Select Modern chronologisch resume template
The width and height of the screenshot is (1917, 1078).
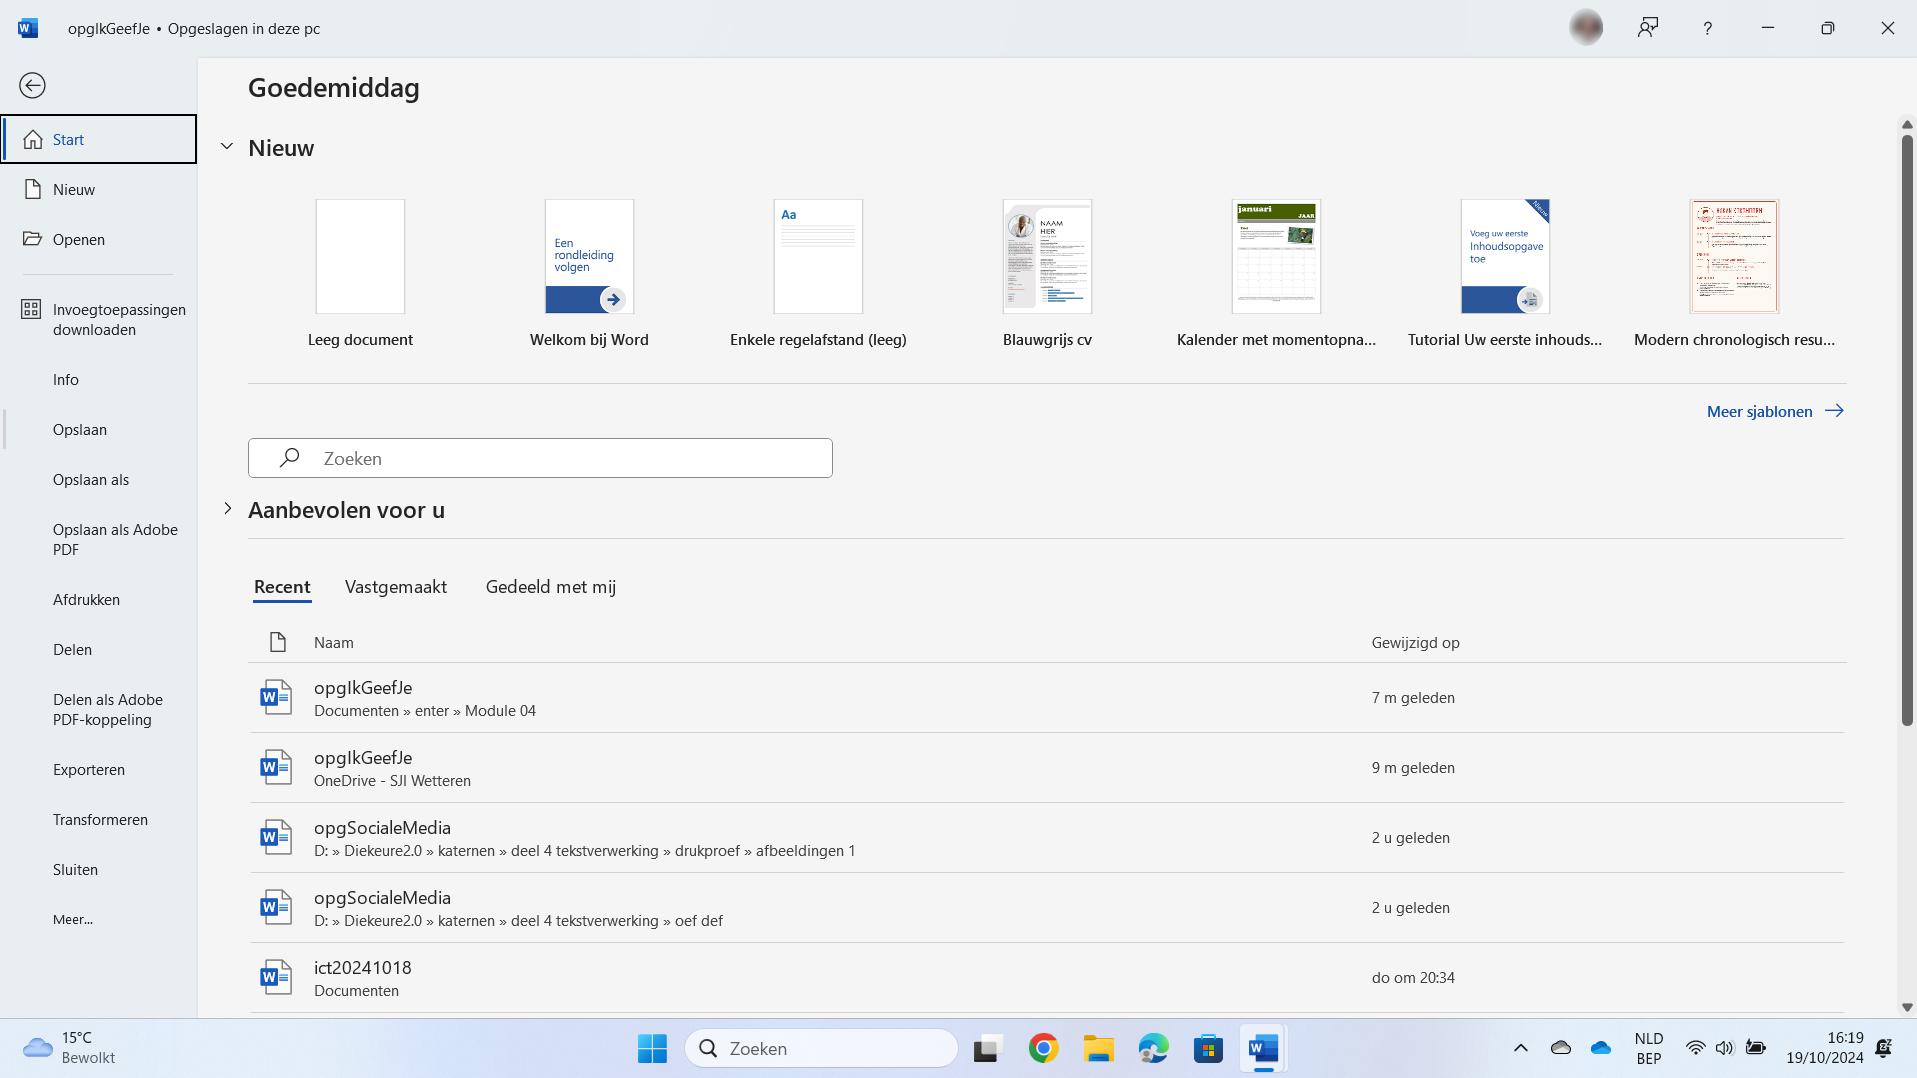point(1734,274)
